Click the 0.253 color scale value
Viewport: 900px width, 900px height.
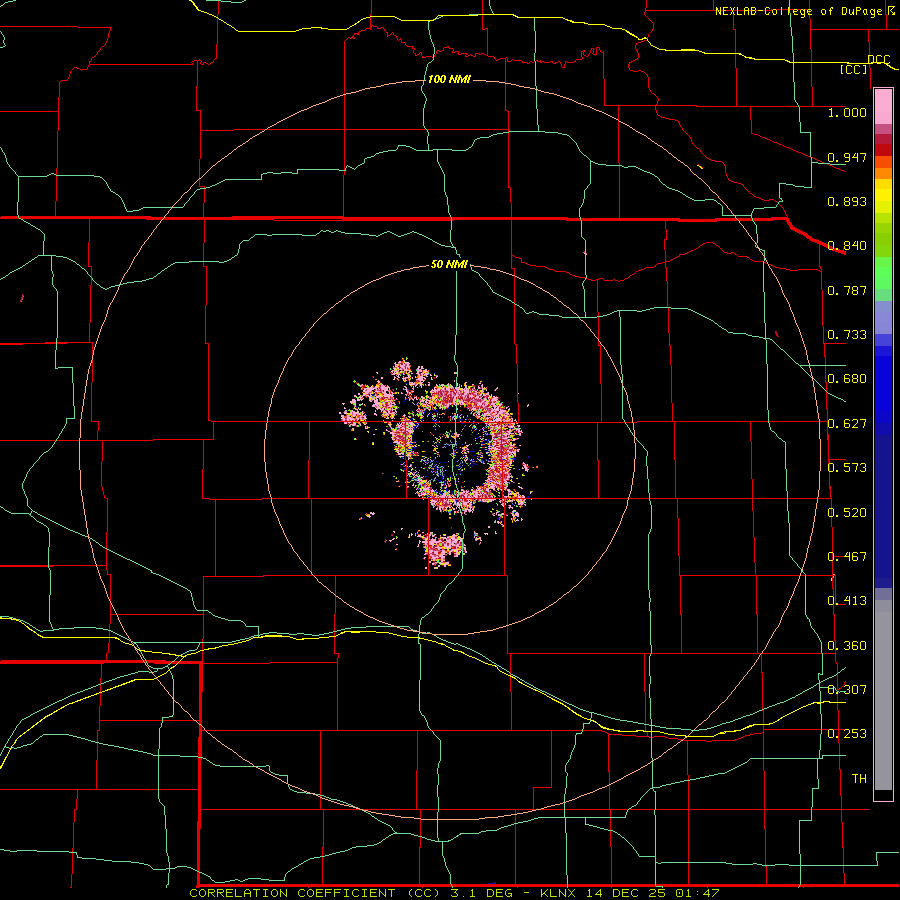847,734
